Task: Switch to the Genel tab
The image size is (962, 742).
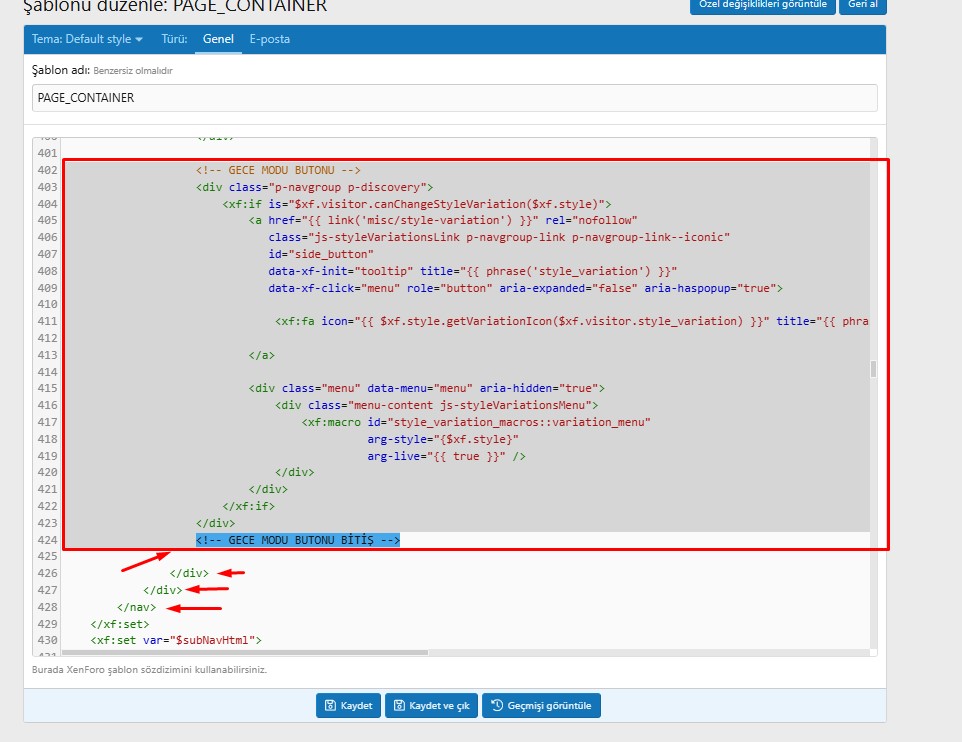Action: tap(218, 39)
